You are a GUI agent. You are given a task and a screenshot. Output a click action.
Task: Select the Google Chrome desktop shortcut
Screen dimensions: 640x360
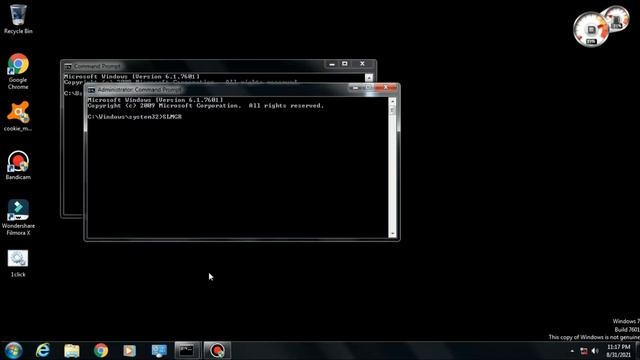[x=18, y=71]
